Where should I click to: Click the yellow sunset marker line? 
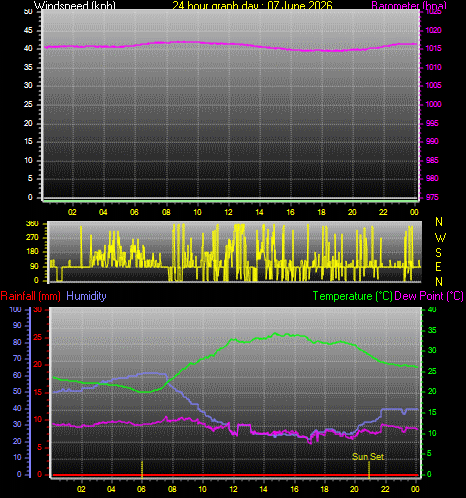coord(369,470)
